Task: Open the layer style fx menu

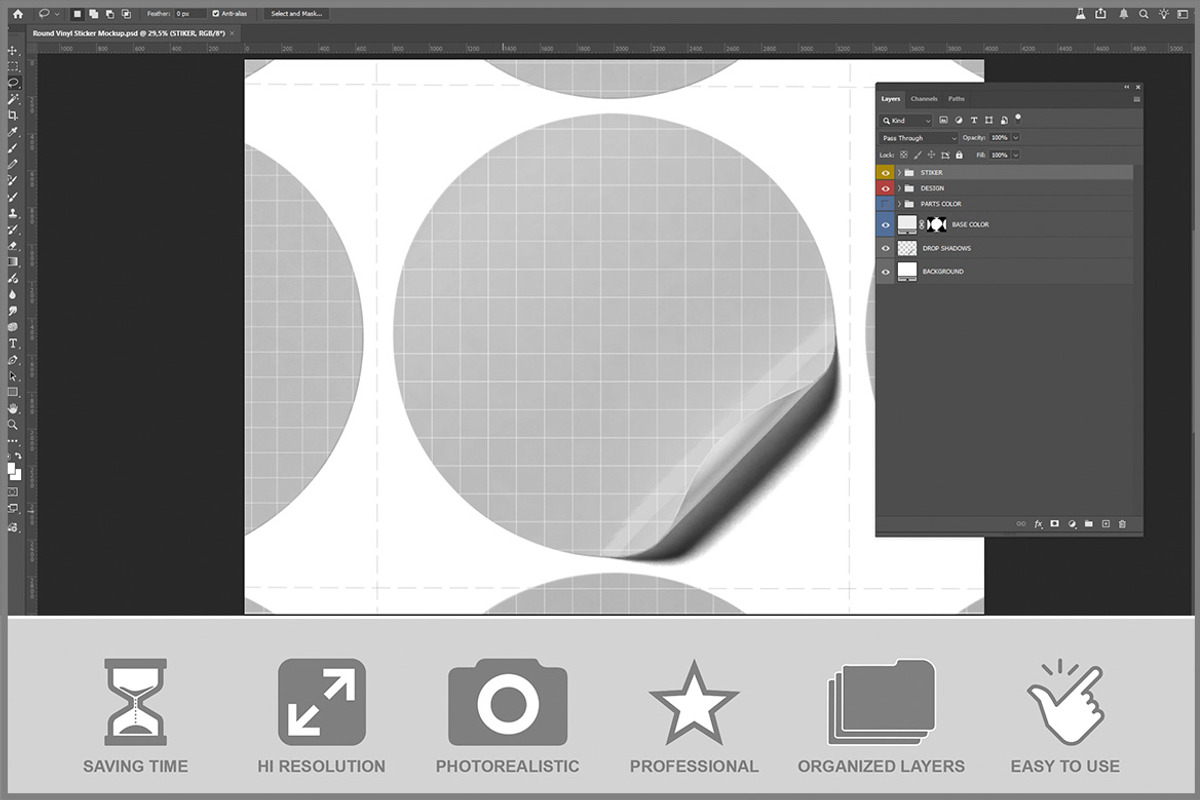Action: [x=1038, y=523]
